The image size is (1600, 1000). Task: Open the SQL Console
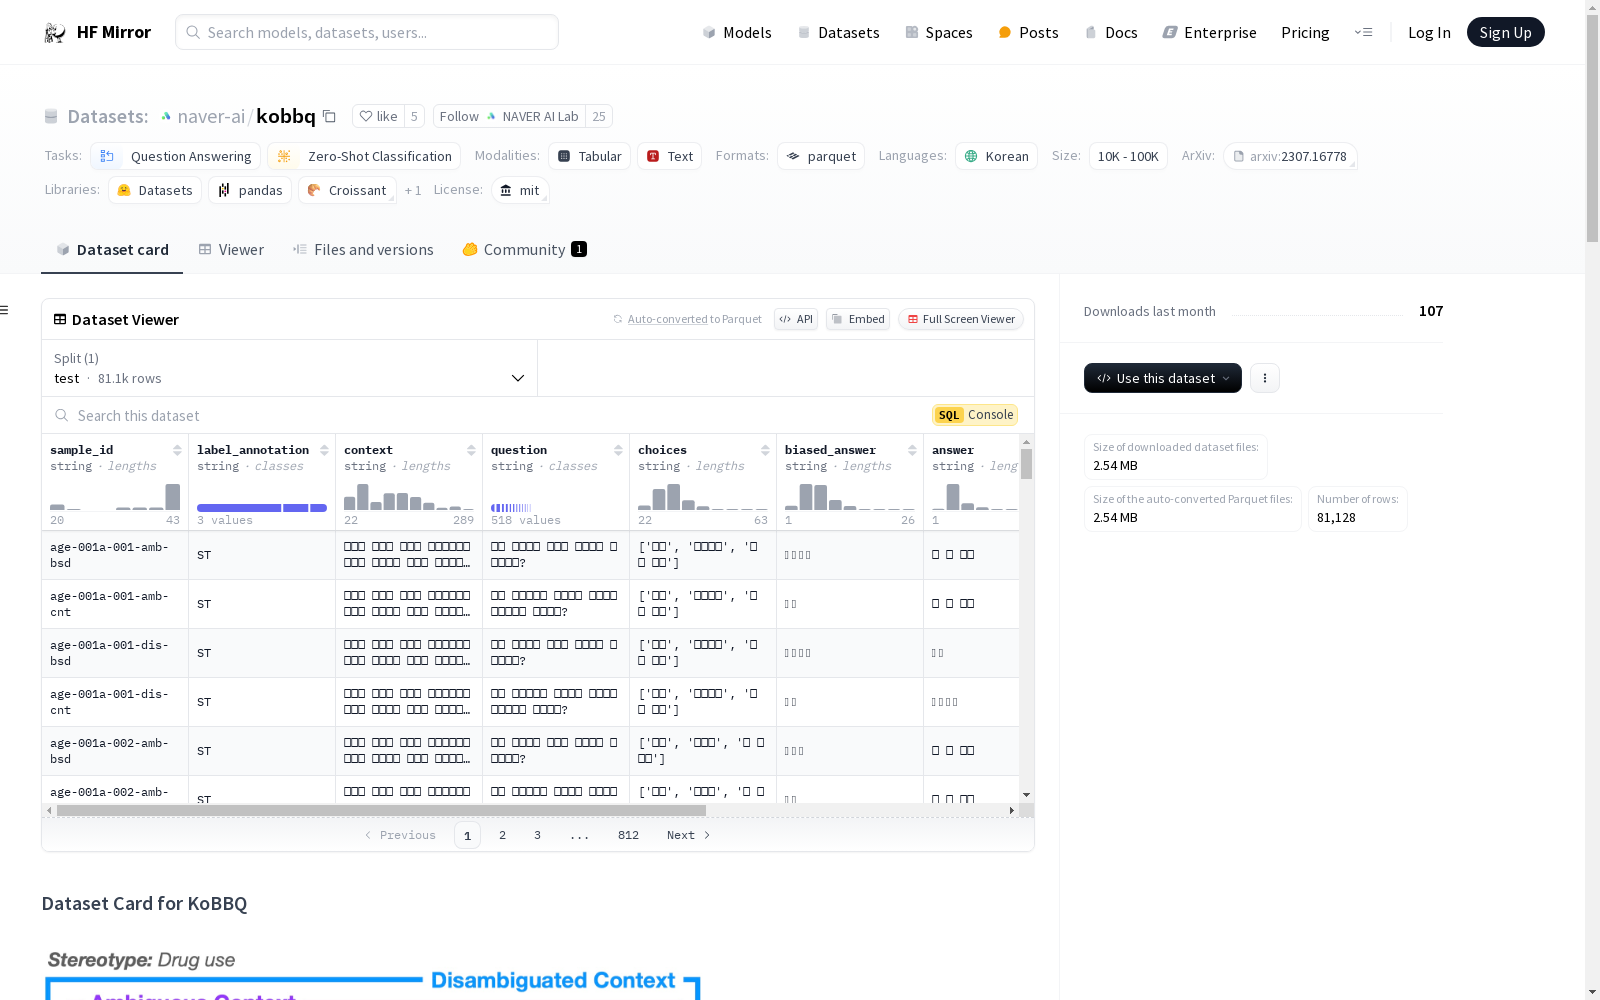[975, 415]
